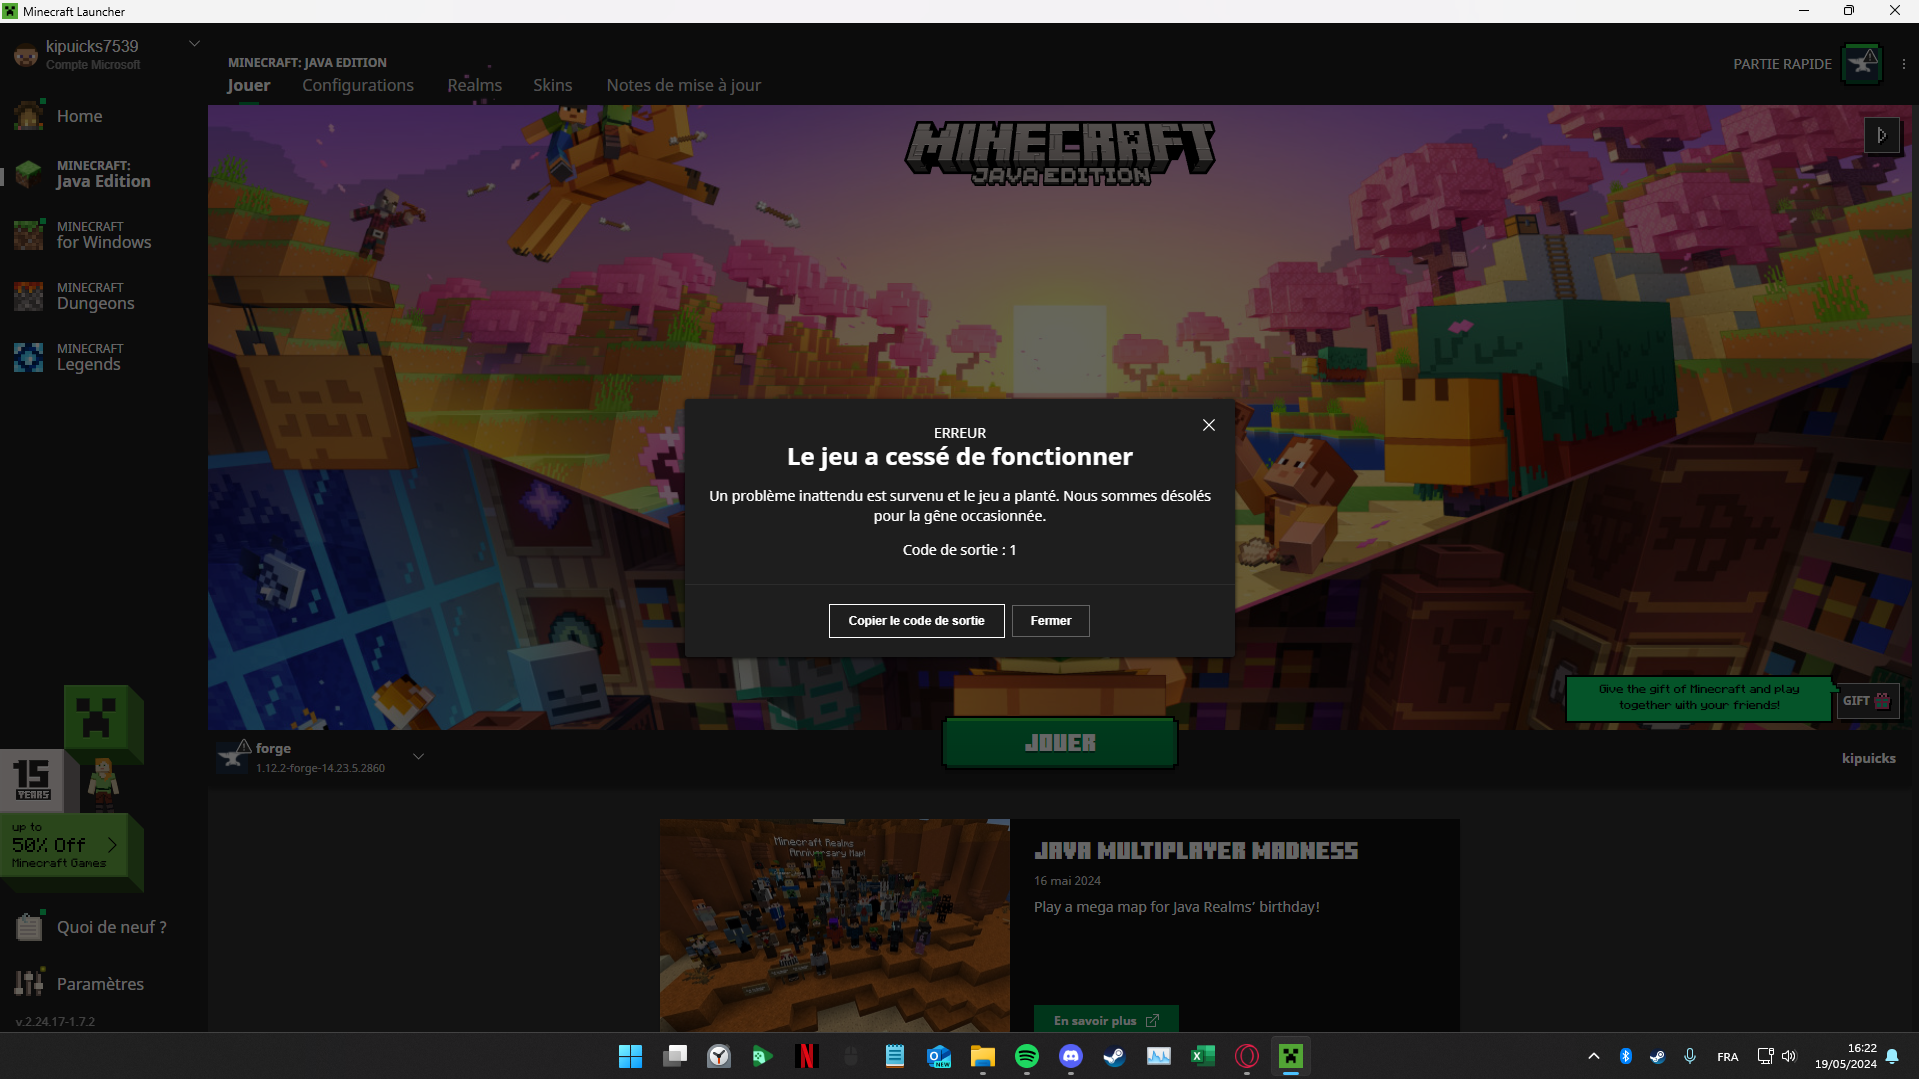The width and height of the screenshot is (1919, 1079).
Task: Open the three-dot options menu
Action: click(1904, 64)
